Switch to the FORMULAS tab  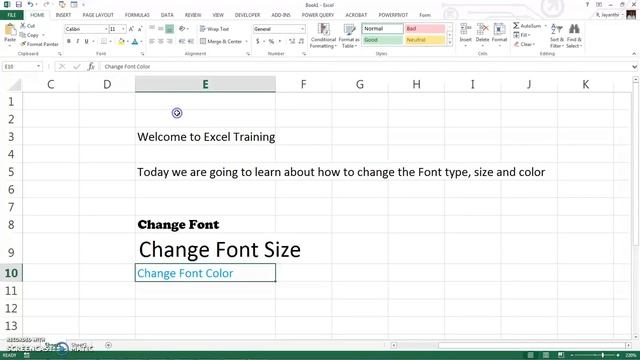click(x=137, y=15)
